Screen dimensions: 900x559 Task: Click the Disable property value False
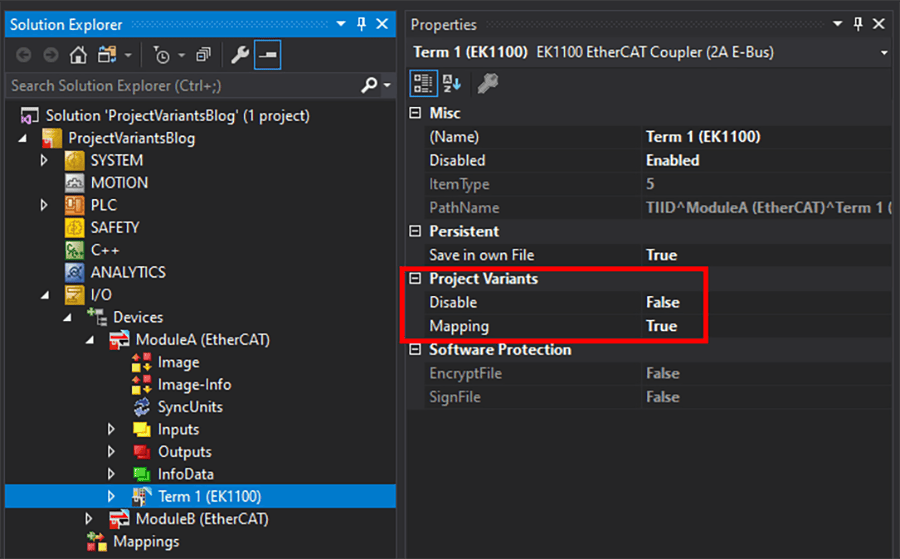pos(663,302)
